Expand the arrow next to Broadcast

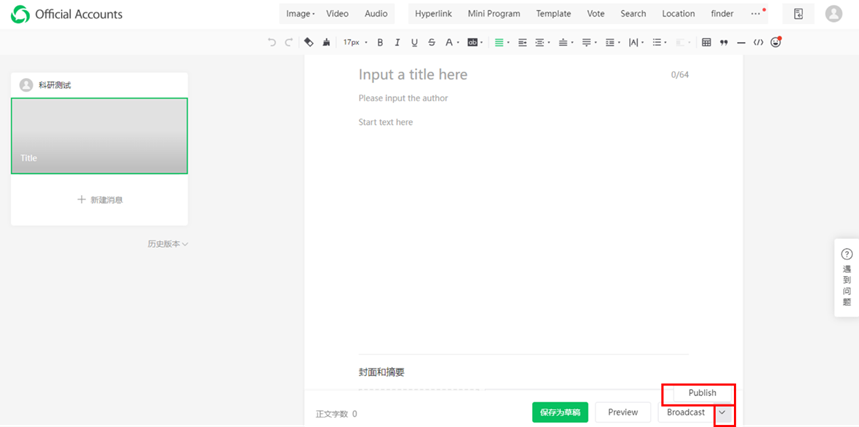click(725, 412)
